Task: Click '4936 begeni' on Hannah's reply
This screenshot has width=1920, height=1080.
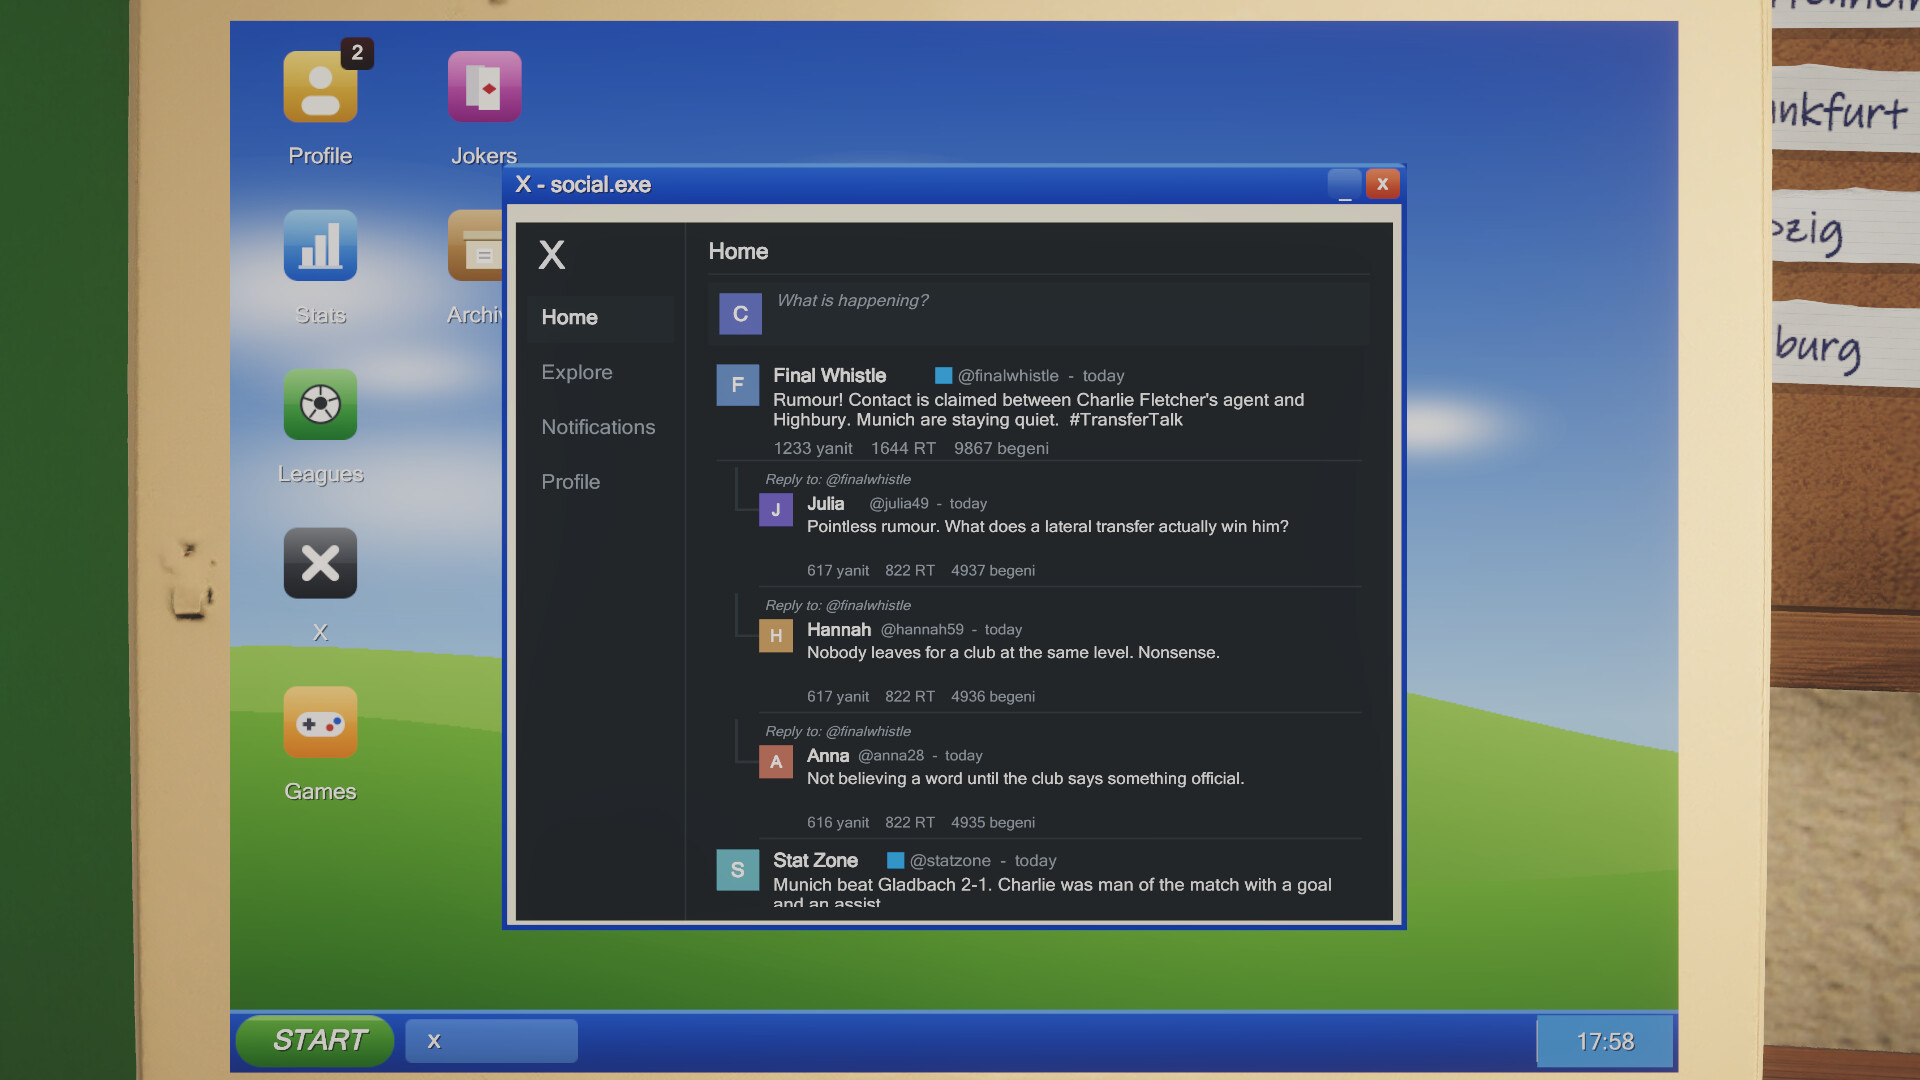Action: (993, 697)
